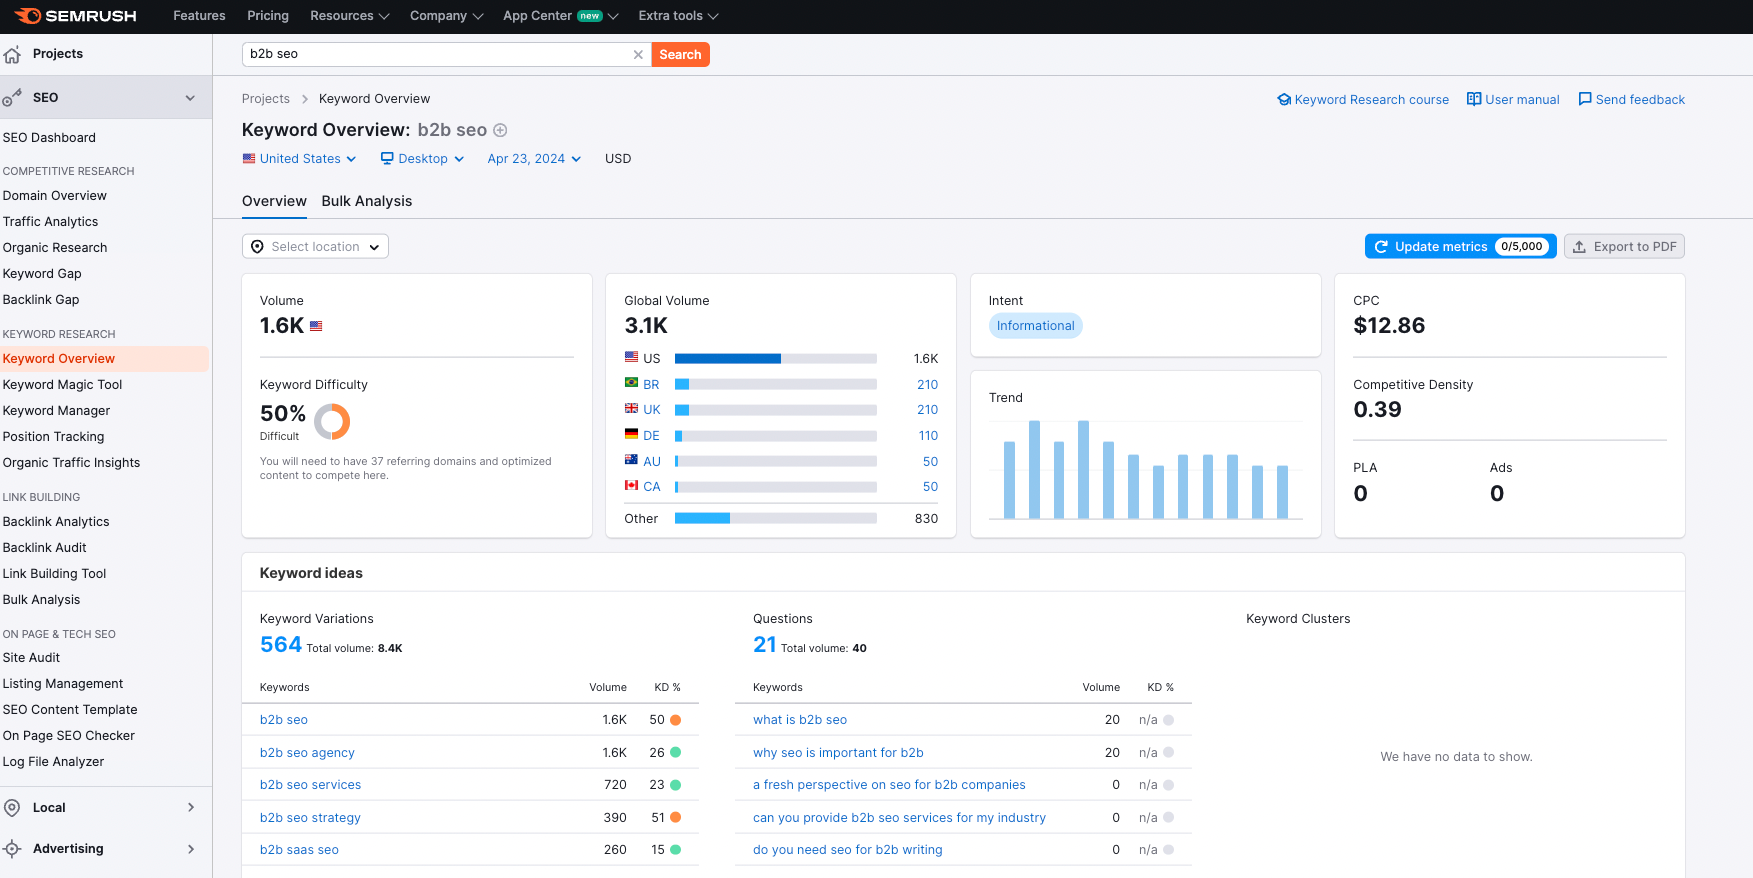Click the Other global volume bar
1753x878 pixels.
coord(775,519)
